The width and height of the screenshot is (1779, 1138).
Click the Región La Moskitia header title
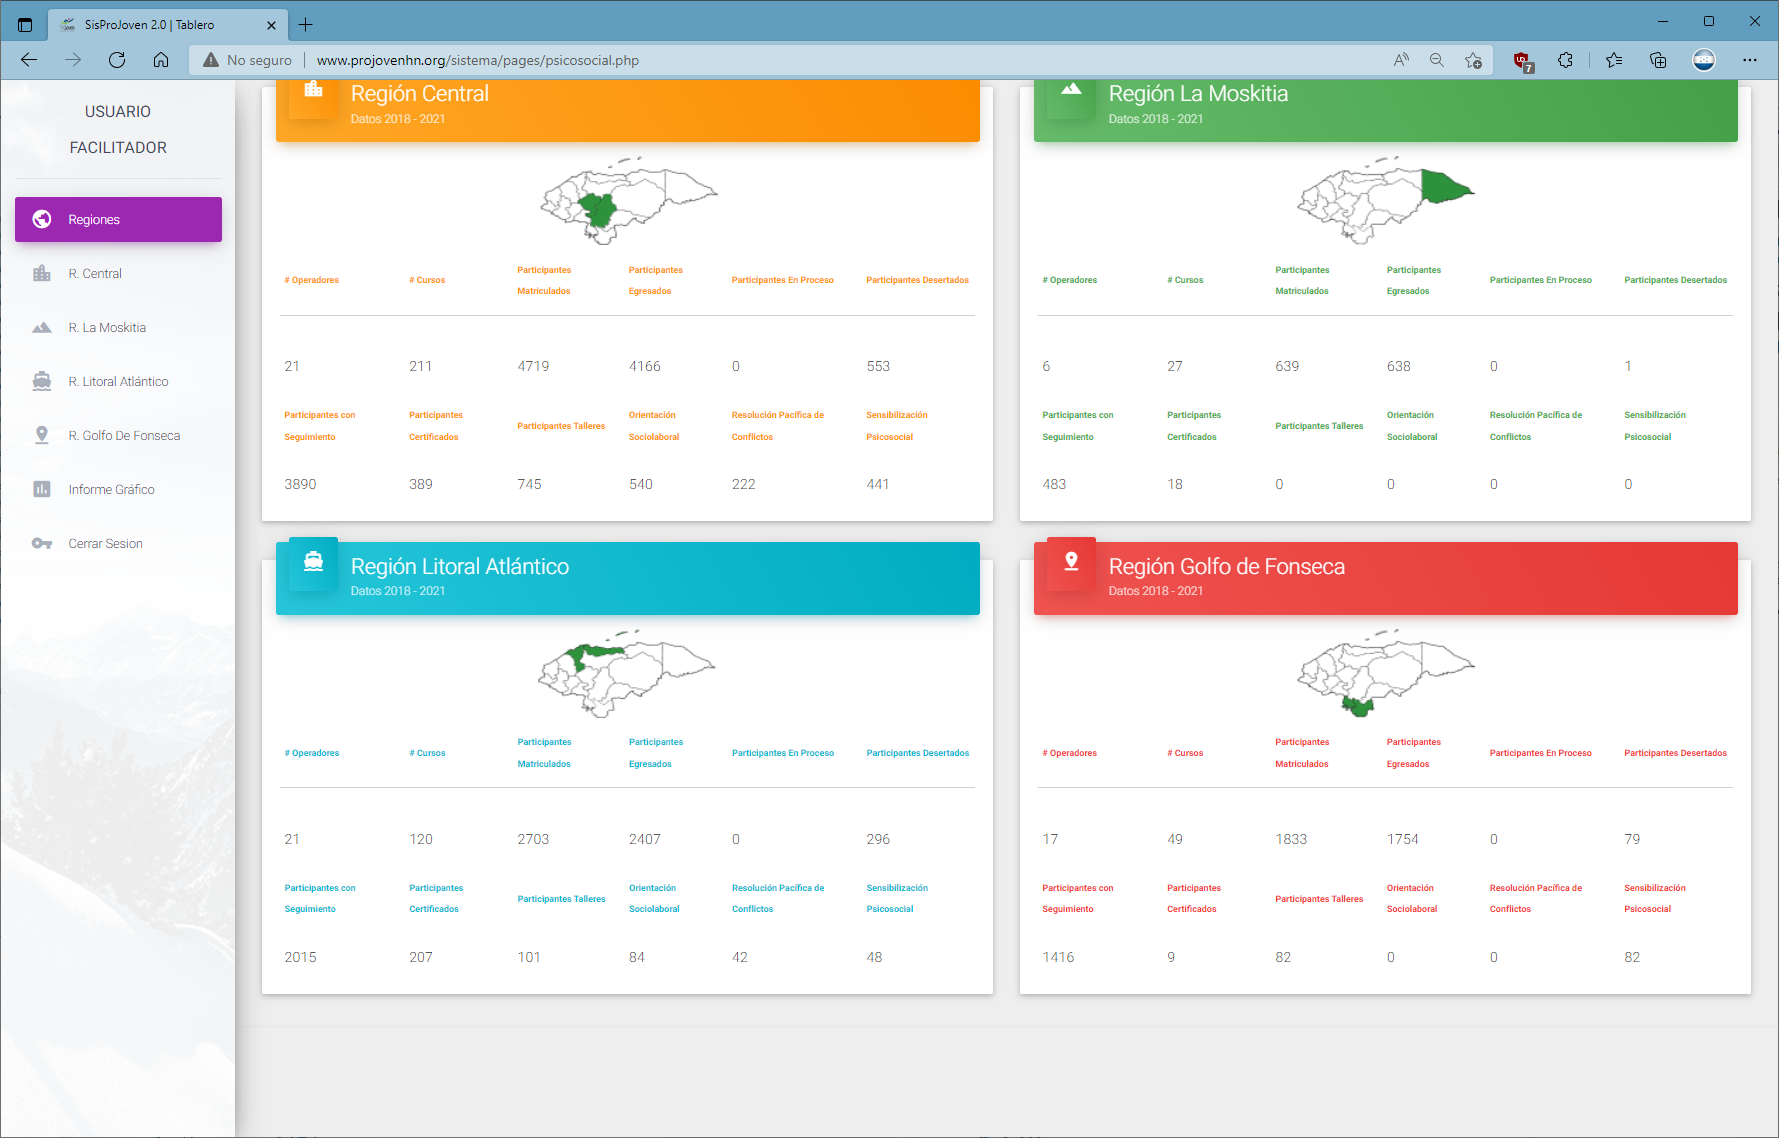[x=1198, y=94]
